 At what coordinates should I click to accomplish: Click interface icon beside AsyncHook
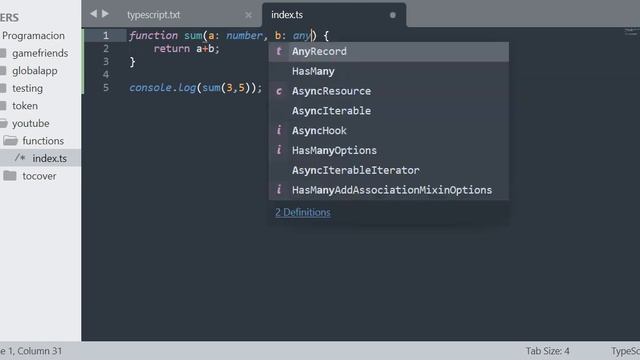[x=279, y=131]
